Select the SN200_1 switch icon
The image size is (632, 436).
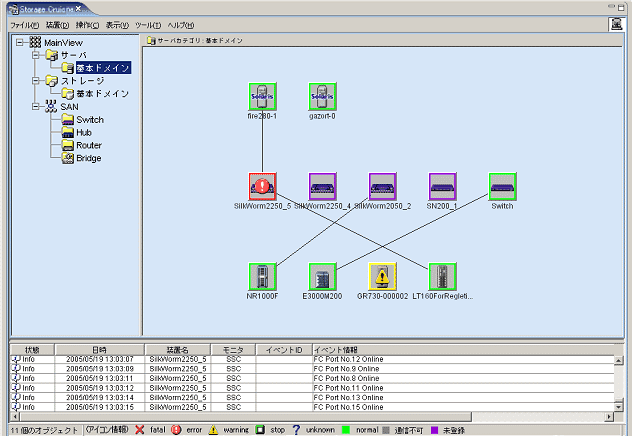[442, 187]
